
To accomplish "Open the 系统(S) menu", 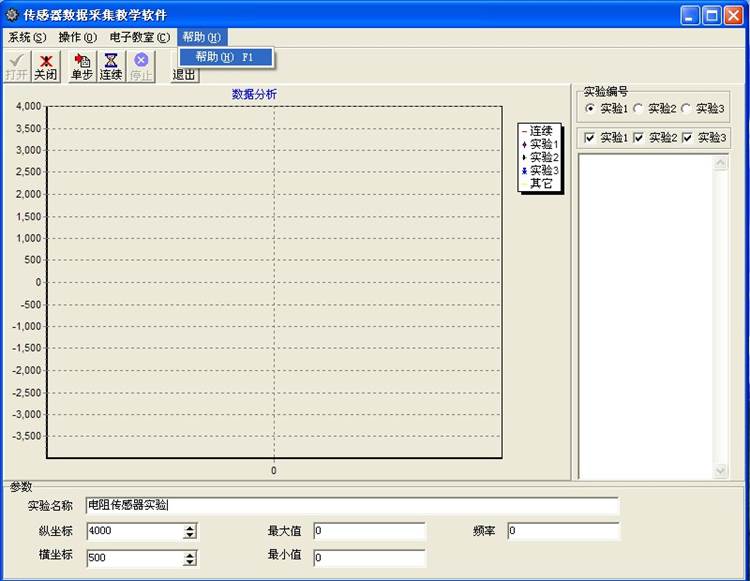I will click(27, 37).
